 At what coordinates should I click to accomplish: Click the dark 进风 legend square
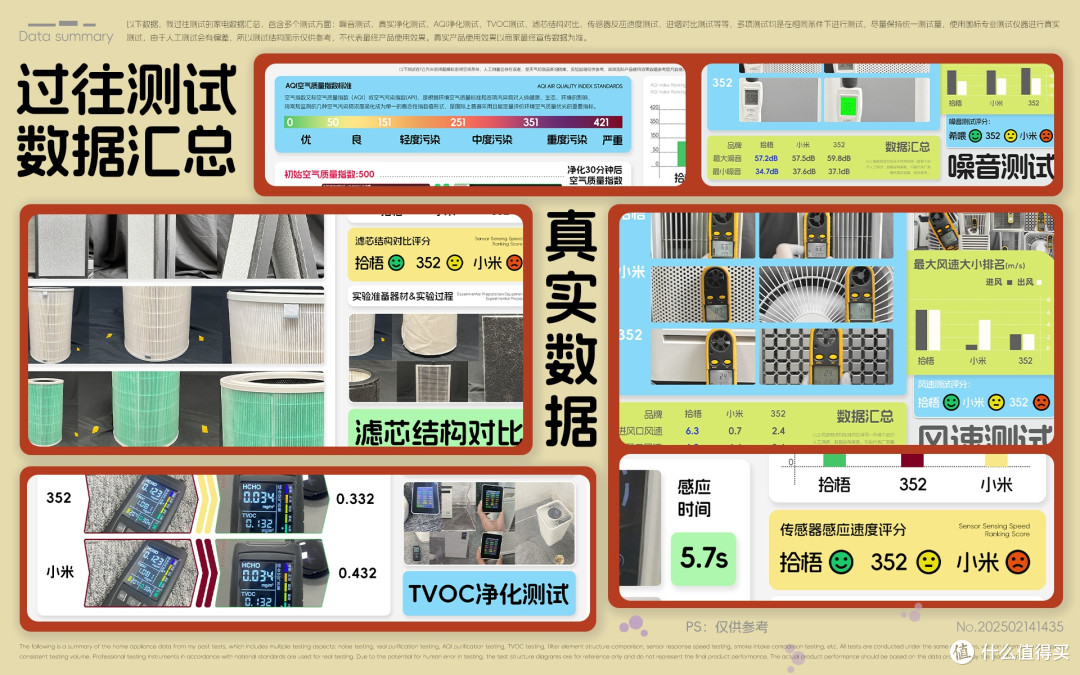1009,282
